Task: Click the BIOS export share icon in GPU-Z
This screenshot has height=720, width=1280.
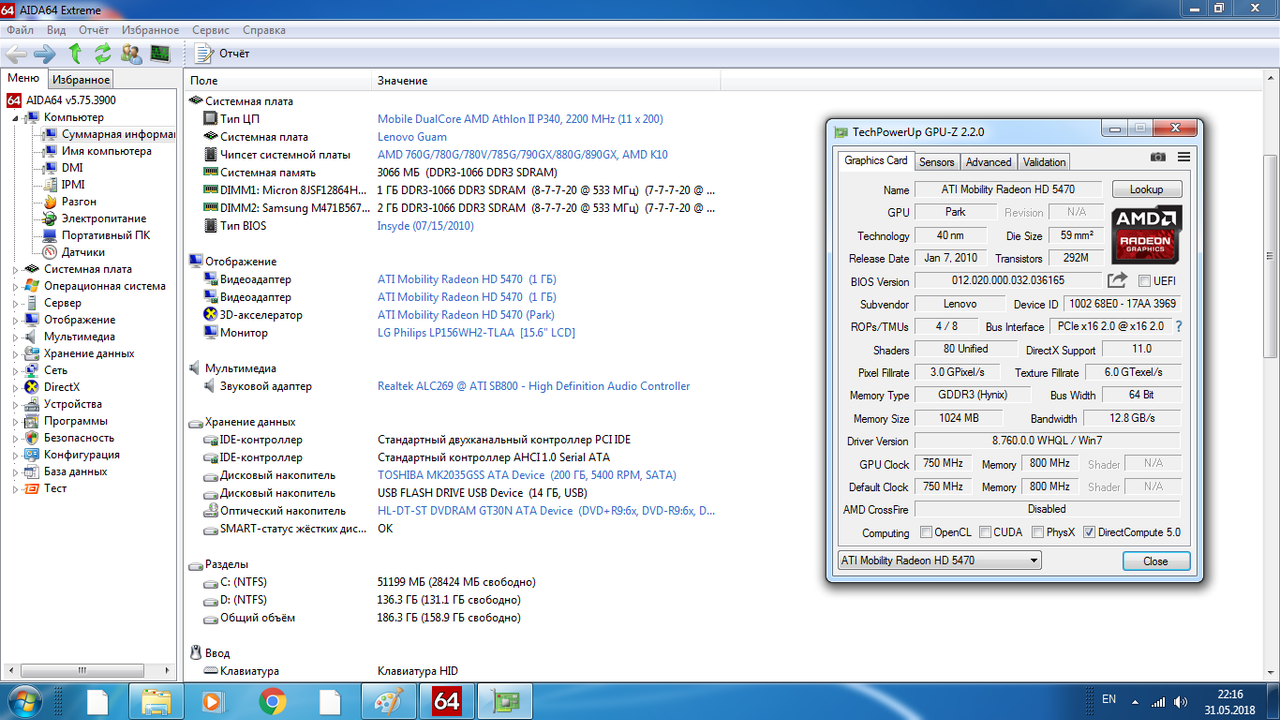Action: pyautogui.click(x=1118, y=281)
